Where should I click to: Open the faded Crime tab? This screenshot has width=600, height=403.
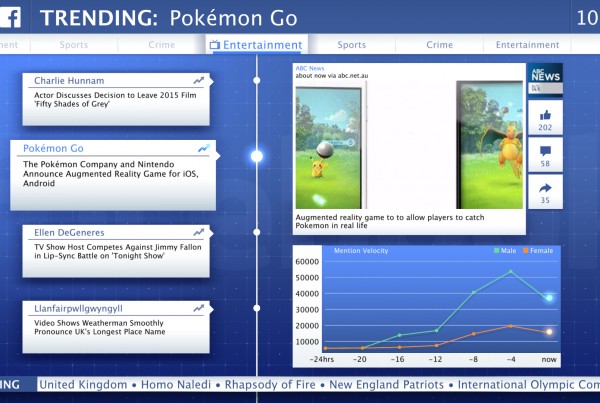[161, 45]
